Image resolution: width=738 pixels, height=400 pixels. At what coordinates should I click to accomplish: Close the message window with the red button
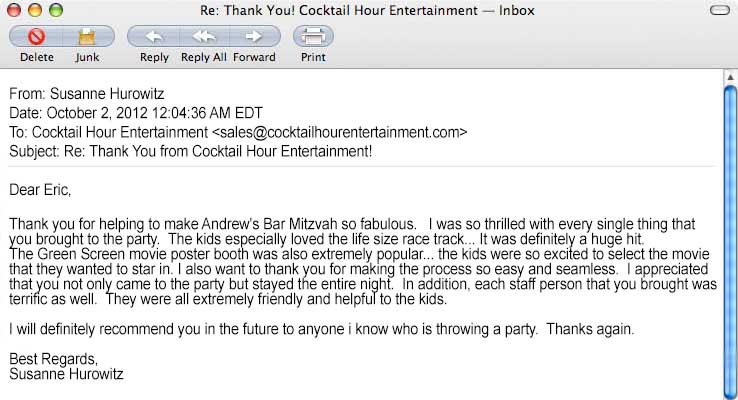point(15,11)
